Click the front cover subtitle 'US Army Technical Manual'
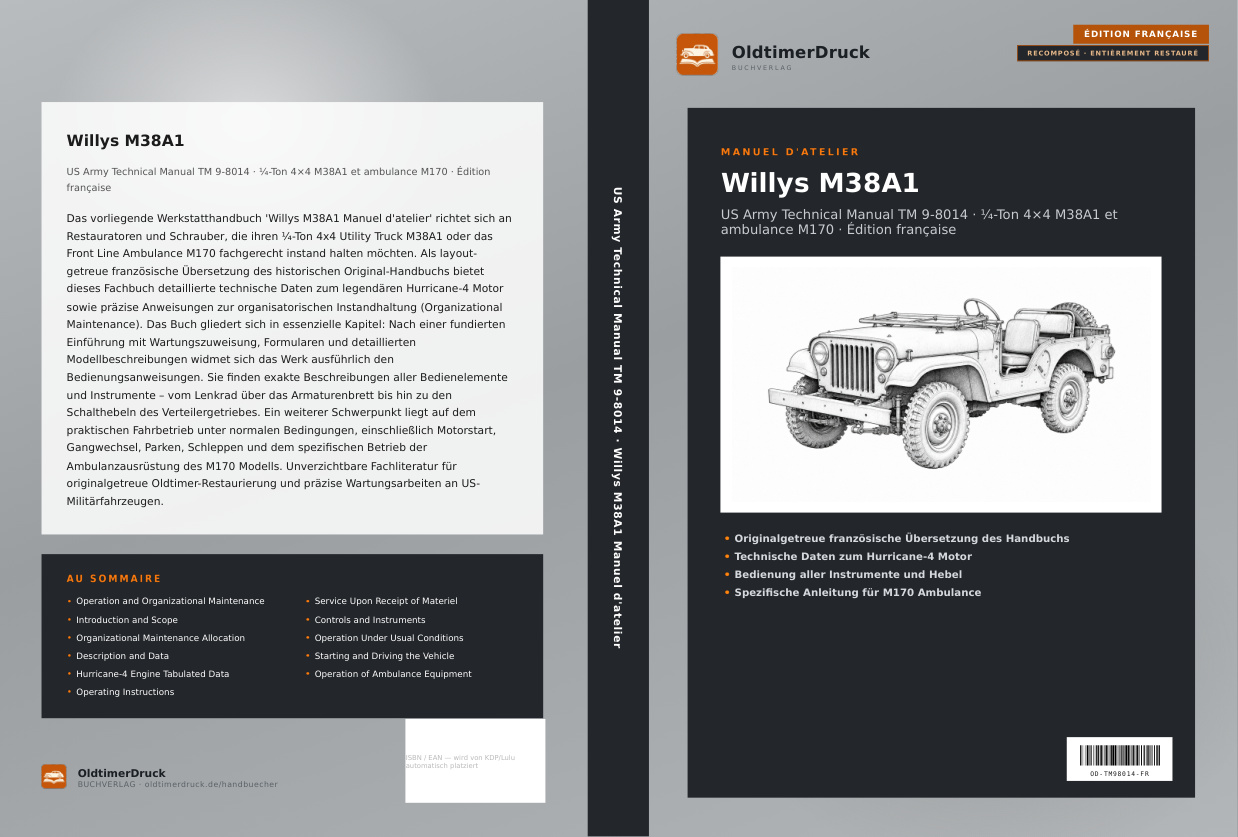Viewport: 1238px width, 837px height. [x=919, y=222]
